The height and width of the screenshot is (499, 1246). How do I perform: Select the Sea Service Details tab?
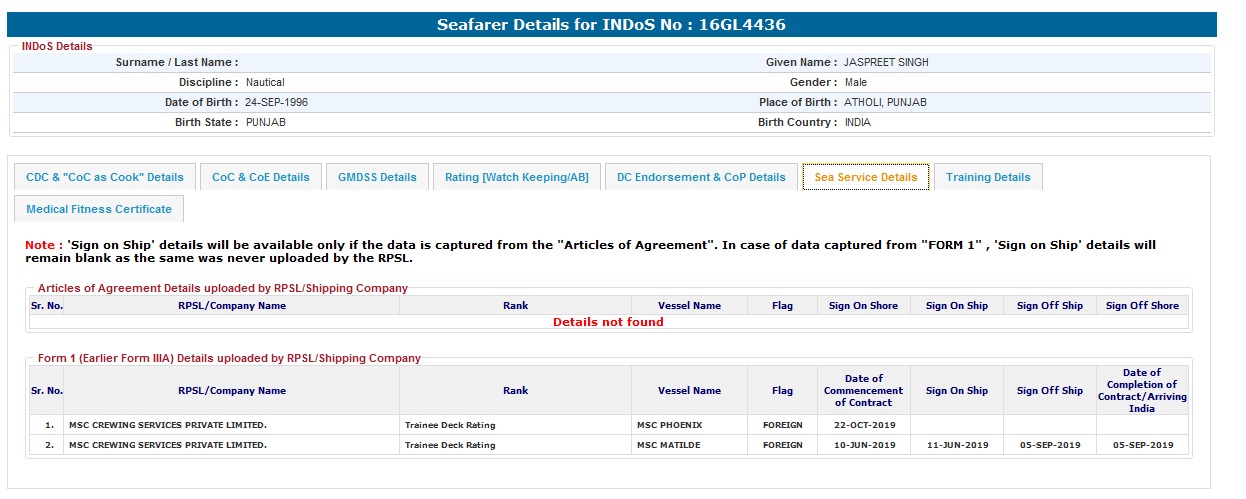[866, 177]
